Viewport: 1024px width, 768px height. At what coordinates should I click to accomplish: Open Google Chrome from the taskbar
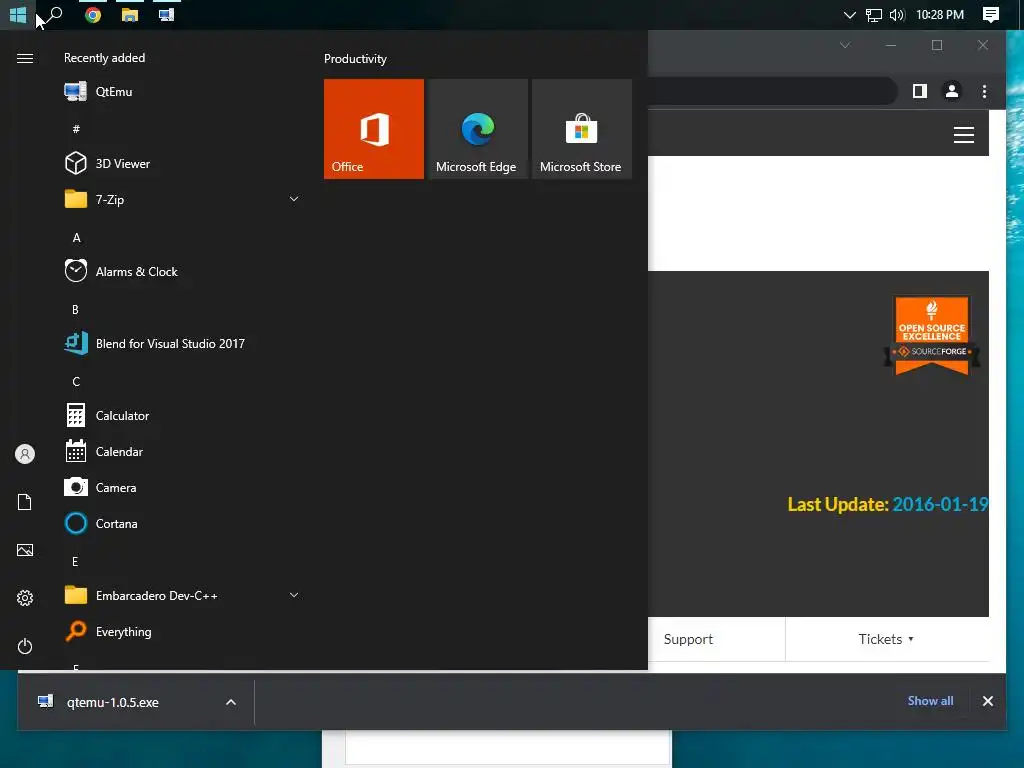(93, 14)
